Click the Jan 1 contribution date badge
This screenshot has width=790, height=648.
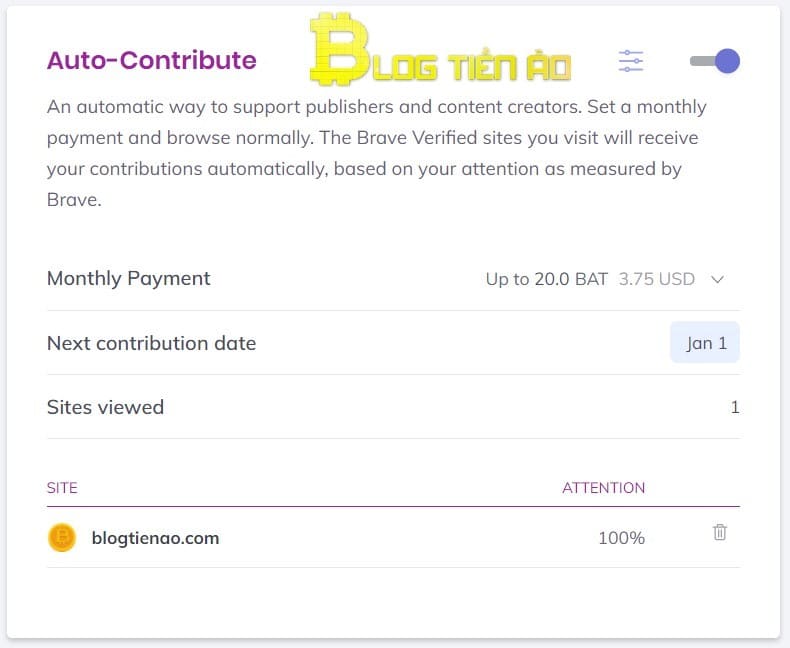click(x=705, y=343)
